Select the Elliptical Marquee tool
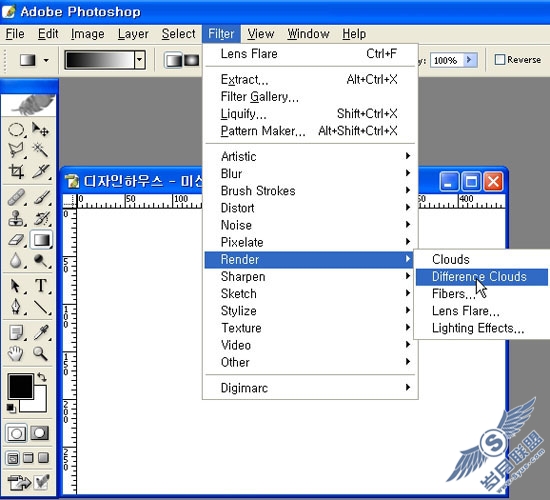The height and width of the screenshot is (500, 550). [x=16, y=130]
